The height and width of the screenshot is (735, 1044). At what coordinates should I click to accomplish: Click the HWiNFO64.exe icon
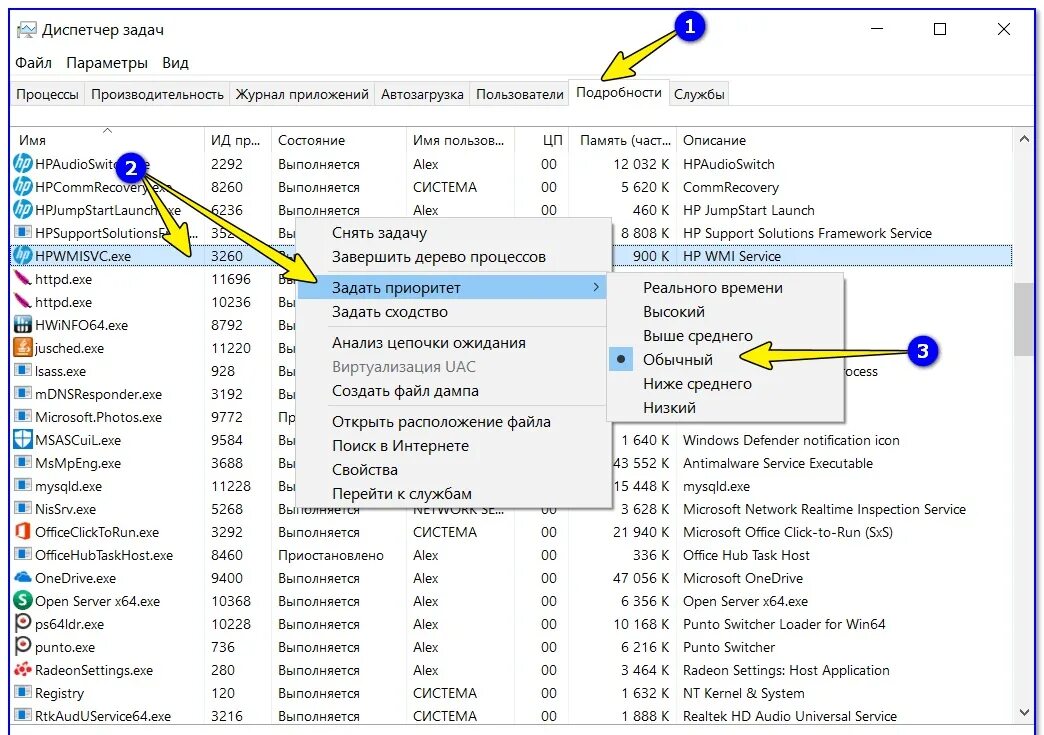[x=23, y=325]
